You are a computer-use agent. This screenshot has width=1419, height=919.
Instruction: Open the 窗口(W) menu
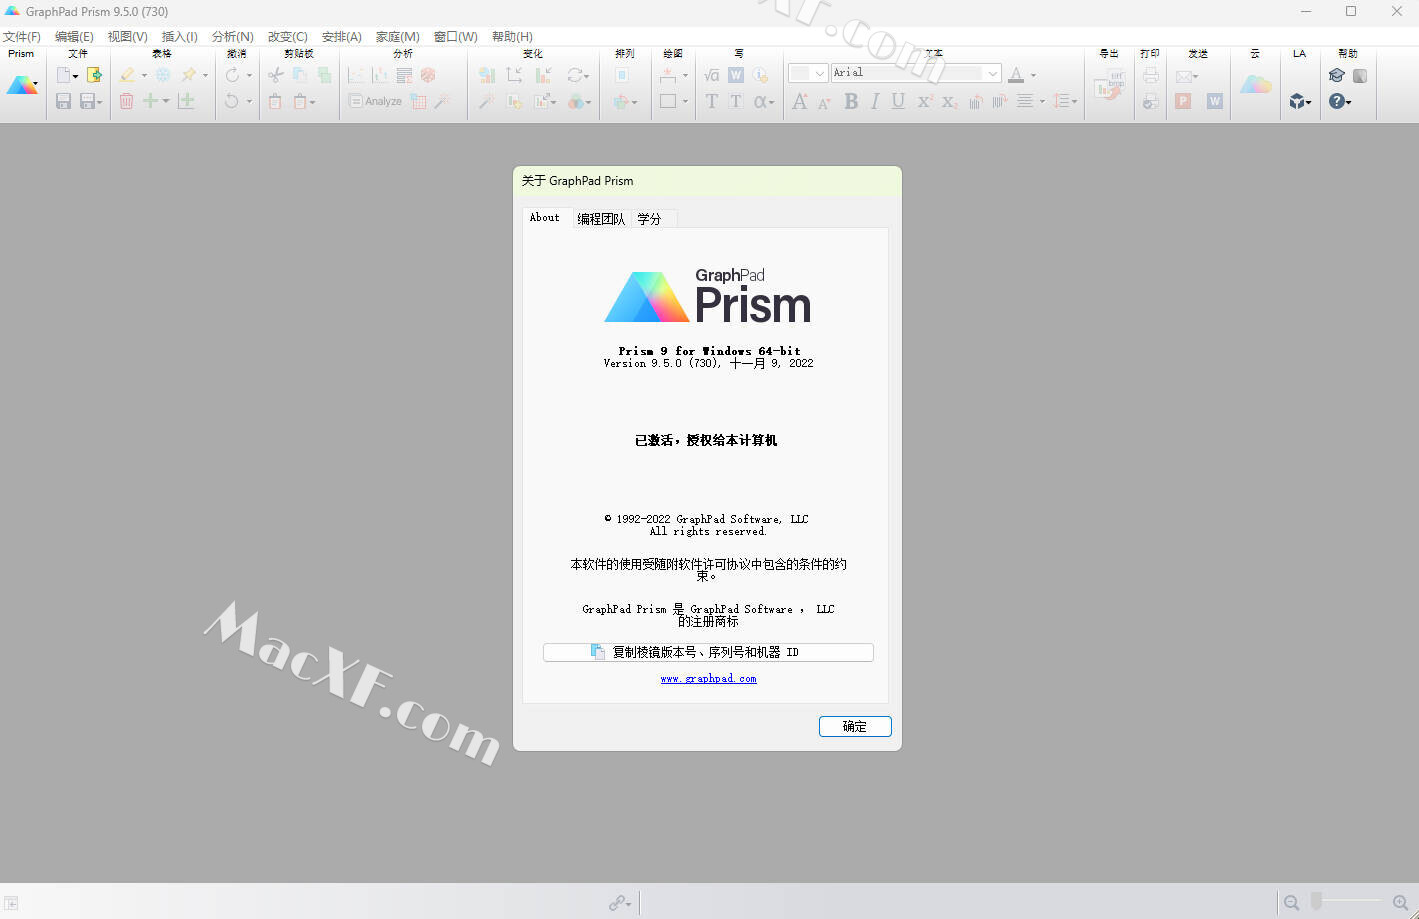click(456, 37)
